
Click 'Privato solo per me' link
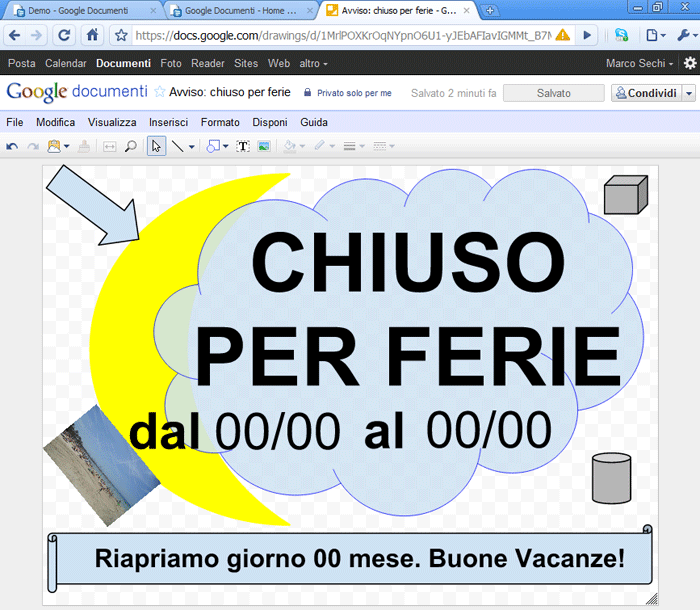click(354, 93)
